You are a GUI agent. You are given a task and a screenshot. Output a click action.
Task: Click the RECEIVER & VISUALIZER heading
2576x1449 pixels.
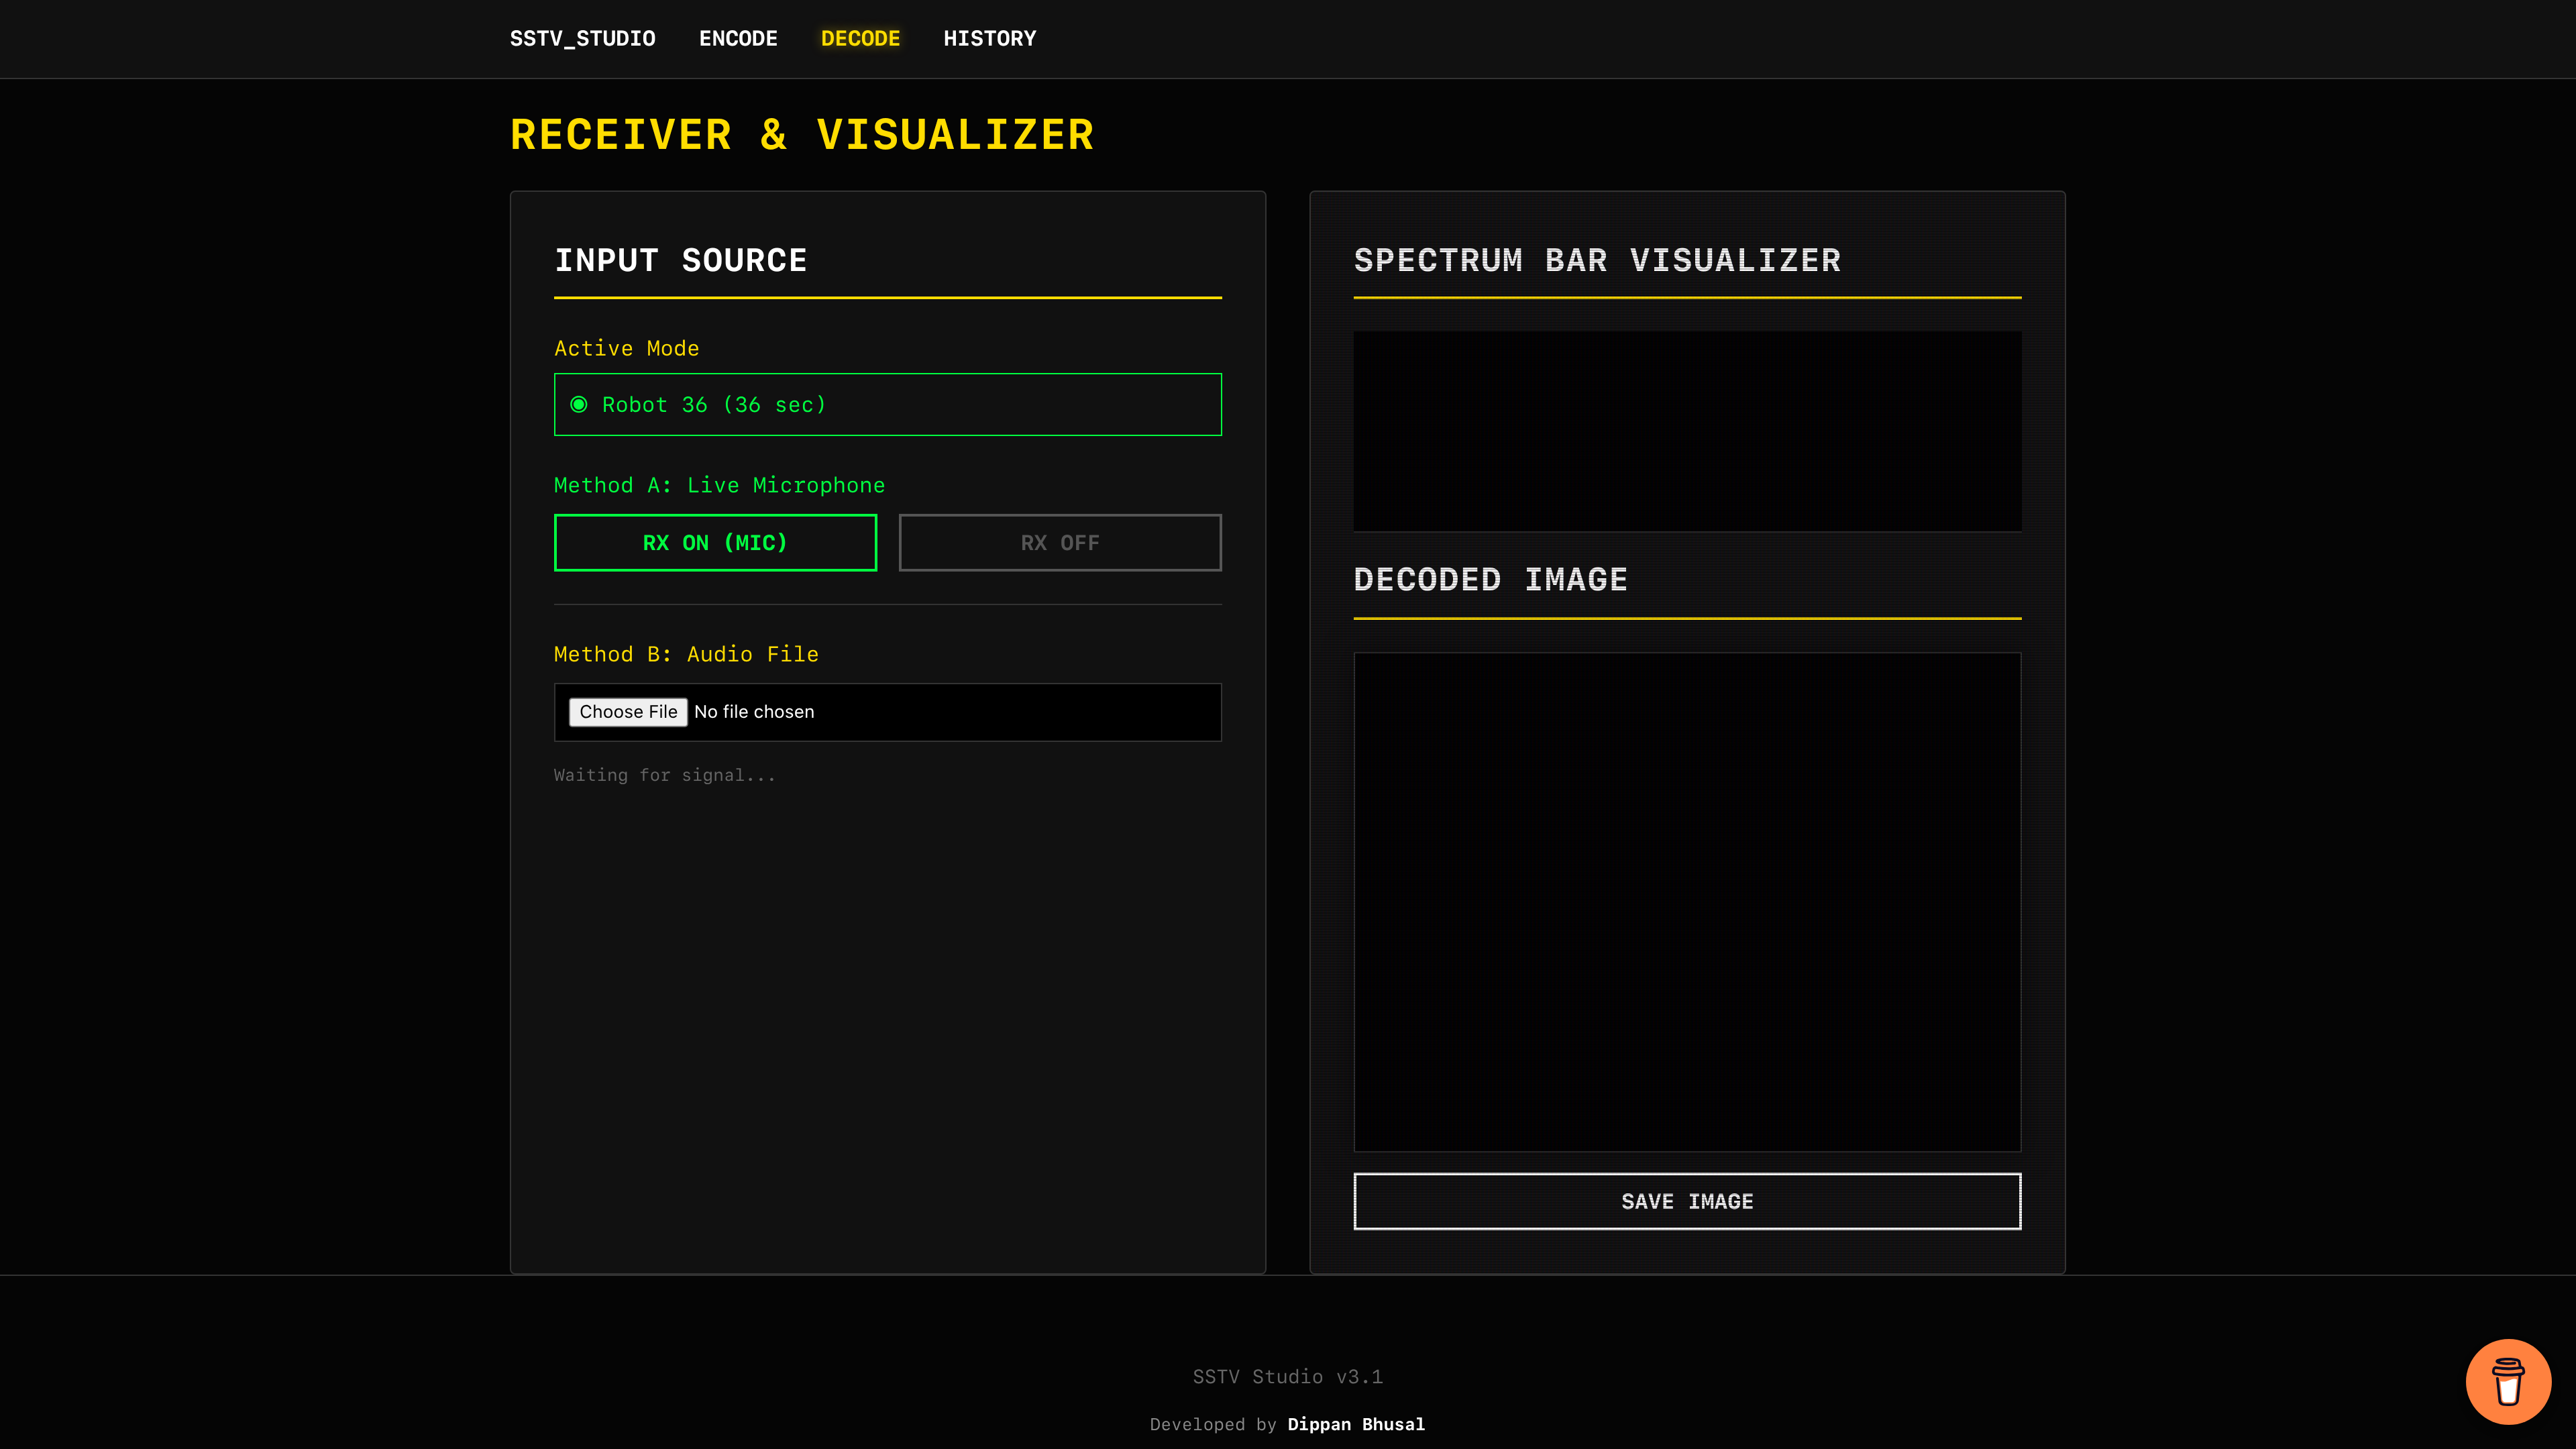point(802,135)
